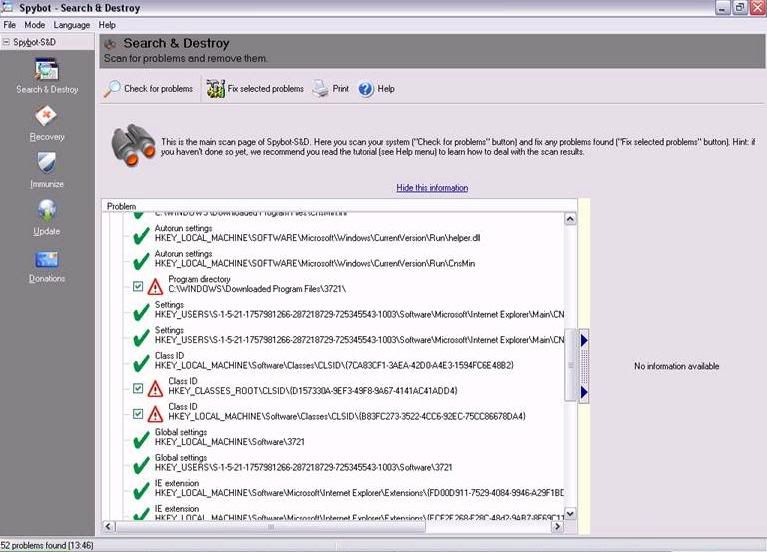Viewport: 767px width, 552px height.
Task: Click Check for problems magnifier button
Action: coord(149,89)
